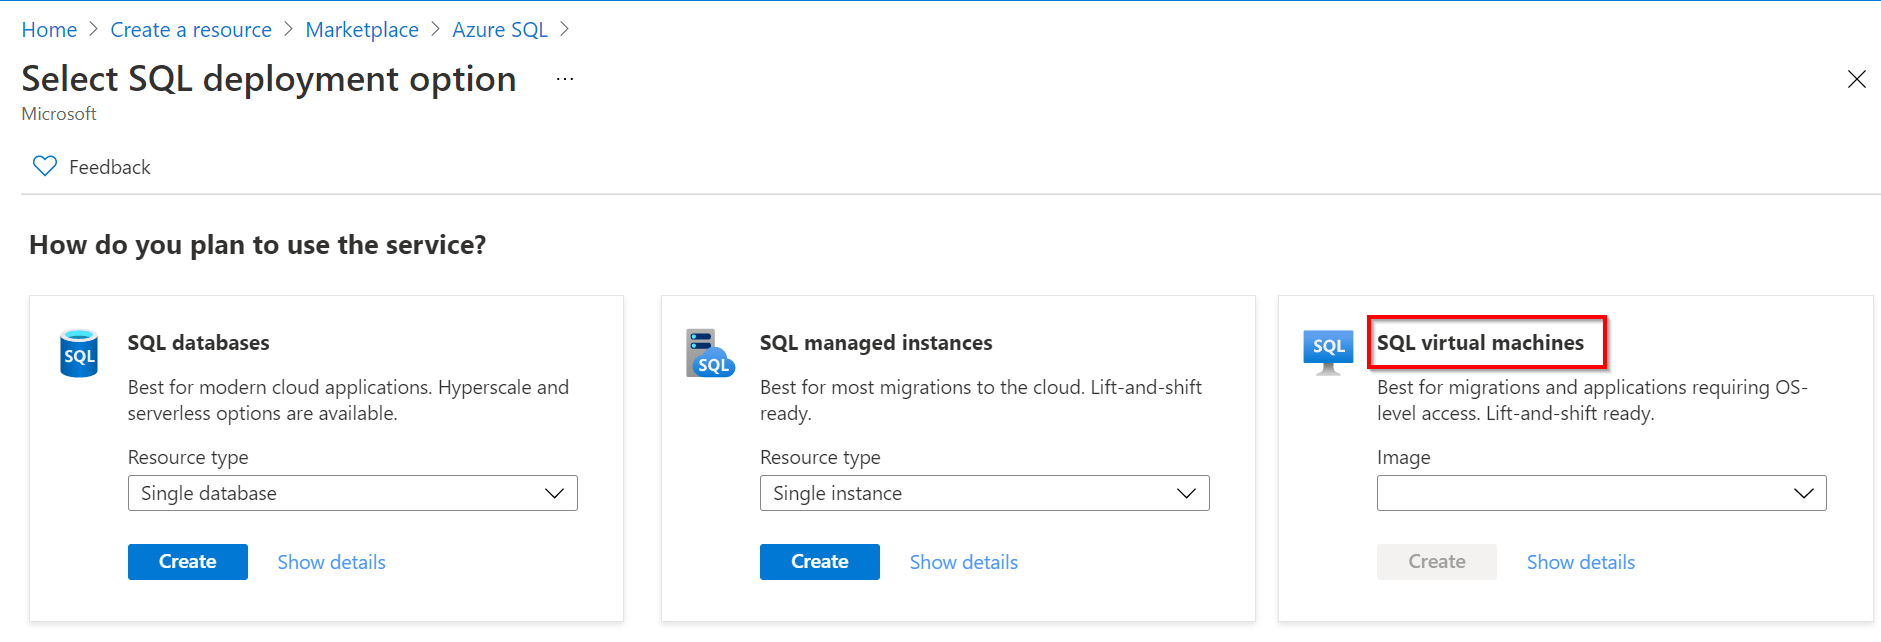Click the SQL managed instances heading

click(x=876, y=343)
